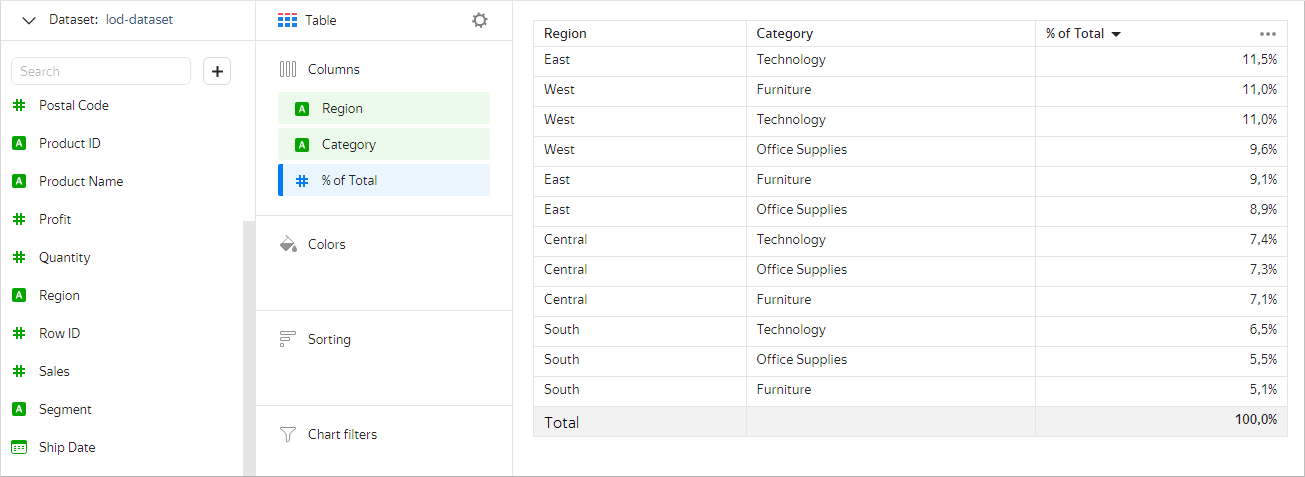Select Category field in Columns section
The image size is (1305, 477).
tap(384, 144)
